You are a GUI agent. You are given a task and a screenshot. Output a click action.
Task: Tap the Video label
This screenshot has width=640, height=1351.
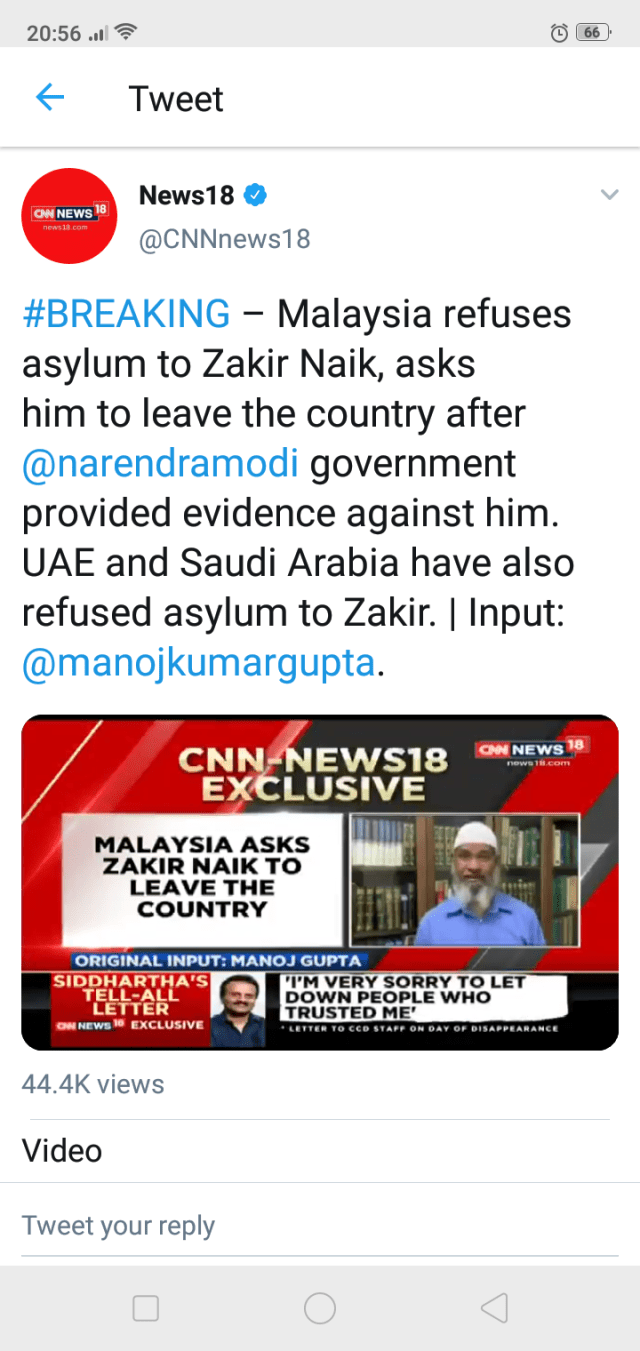(62, 1150)
